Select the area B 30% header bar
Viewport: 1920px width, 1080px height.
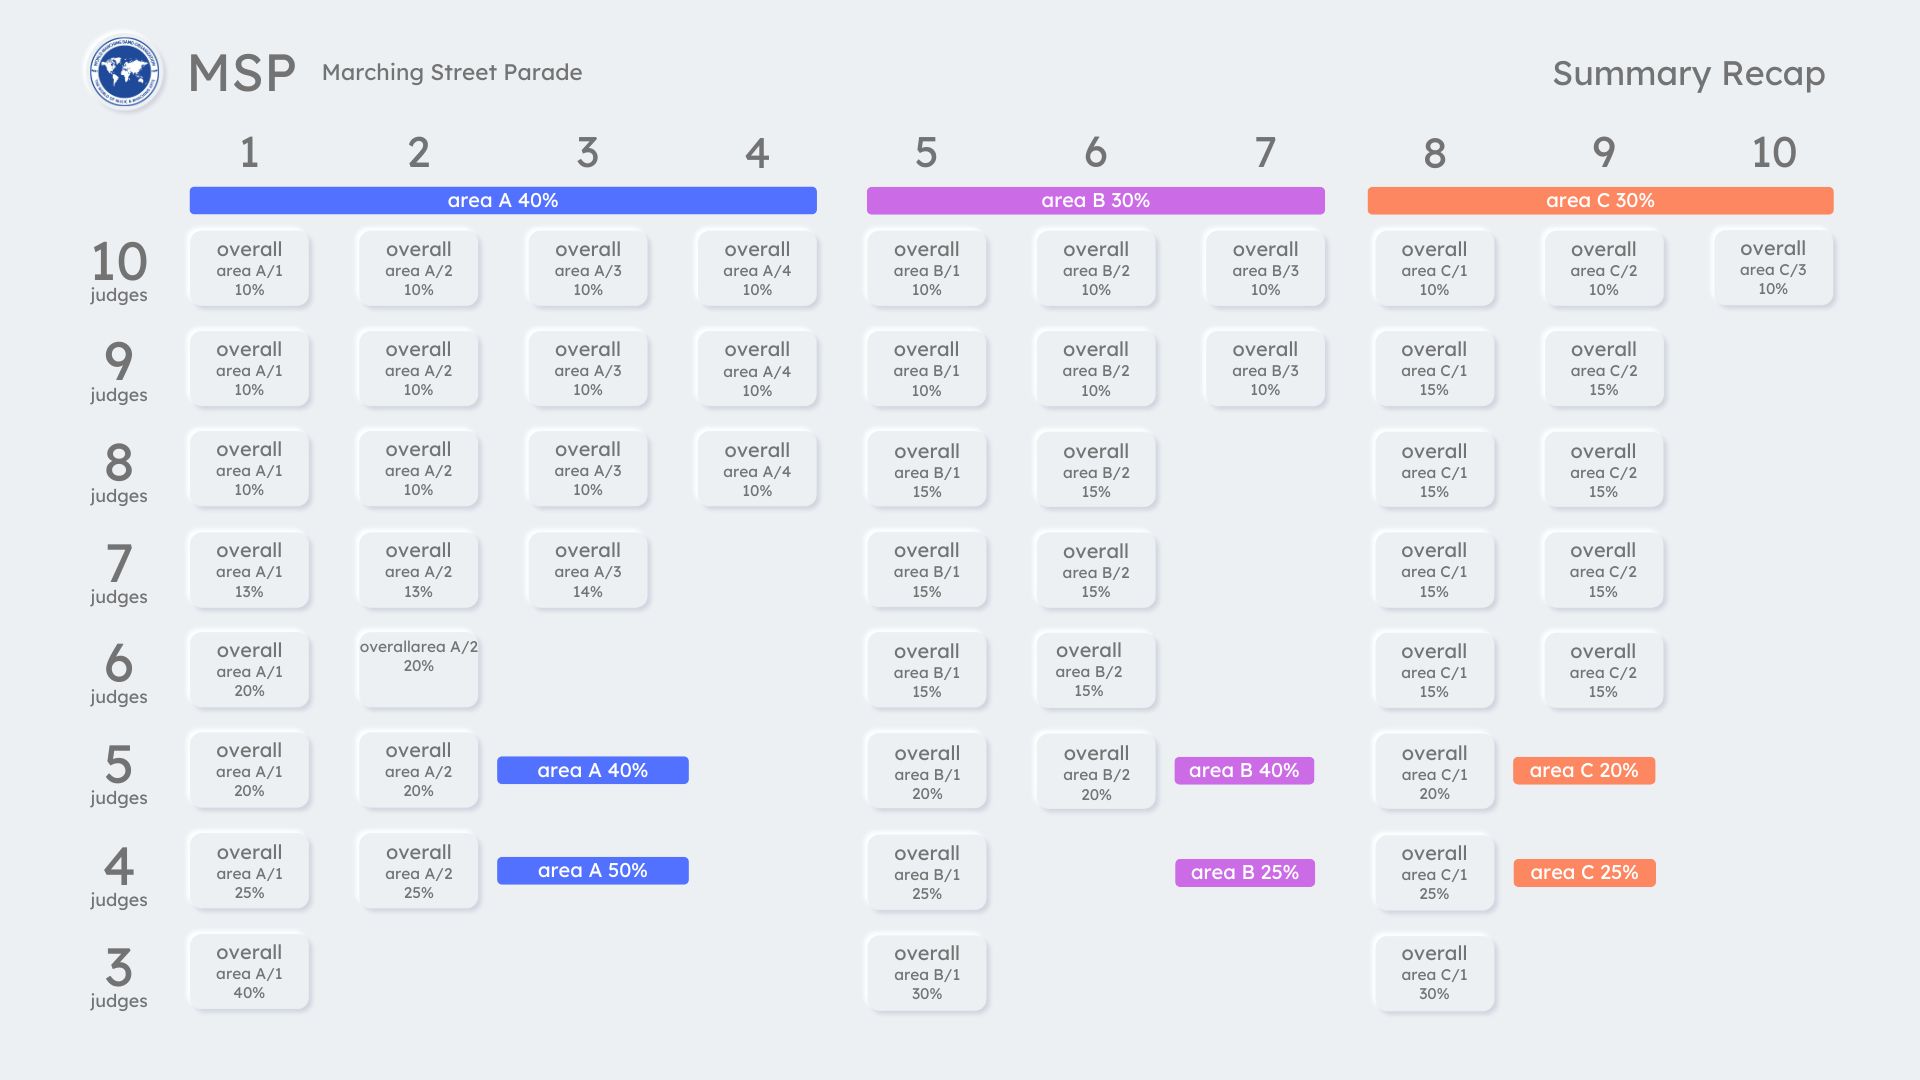[1095, 200]
